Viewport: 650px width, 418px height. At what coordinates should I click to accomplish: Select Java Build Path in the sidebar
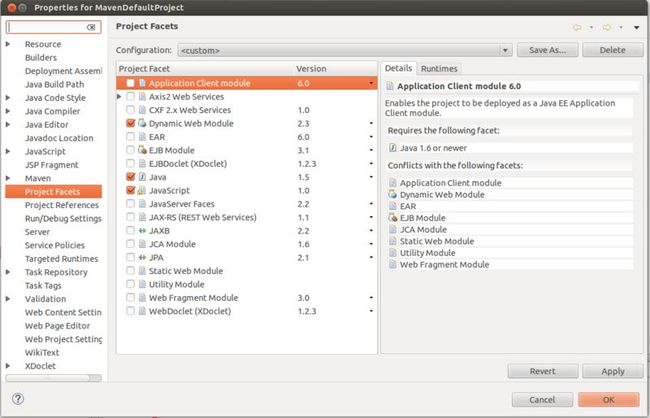pyautogui.click(x=54, y=84)
